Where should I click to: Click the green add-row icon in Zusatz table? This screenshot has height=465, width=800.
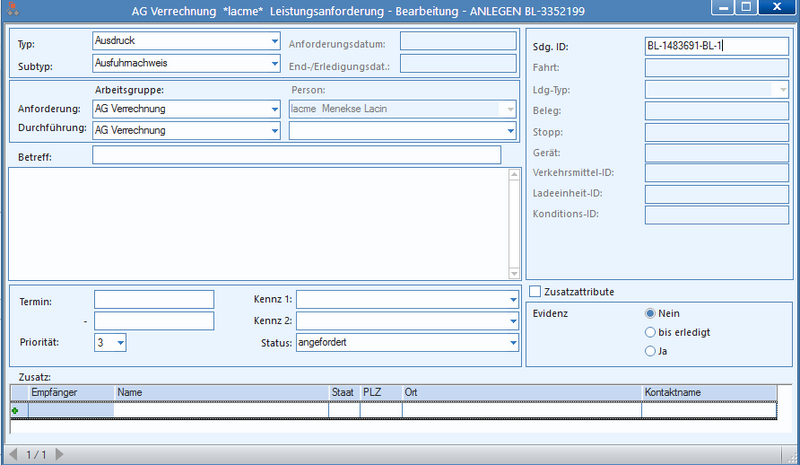coord(15,410)
